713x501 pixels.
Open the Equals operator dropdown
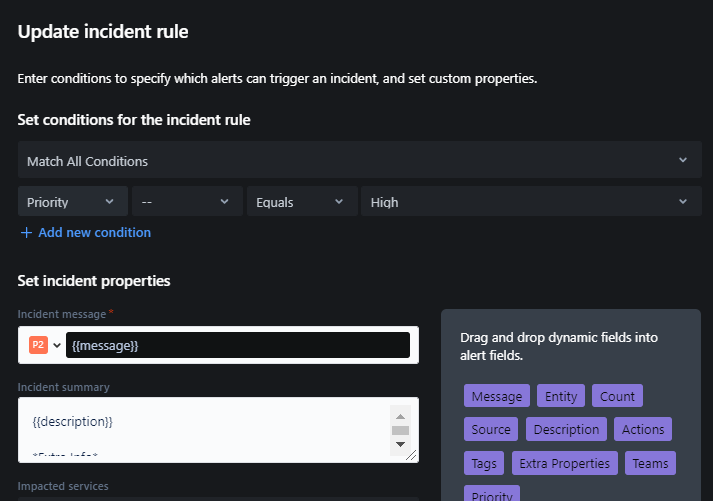(302, 201)
